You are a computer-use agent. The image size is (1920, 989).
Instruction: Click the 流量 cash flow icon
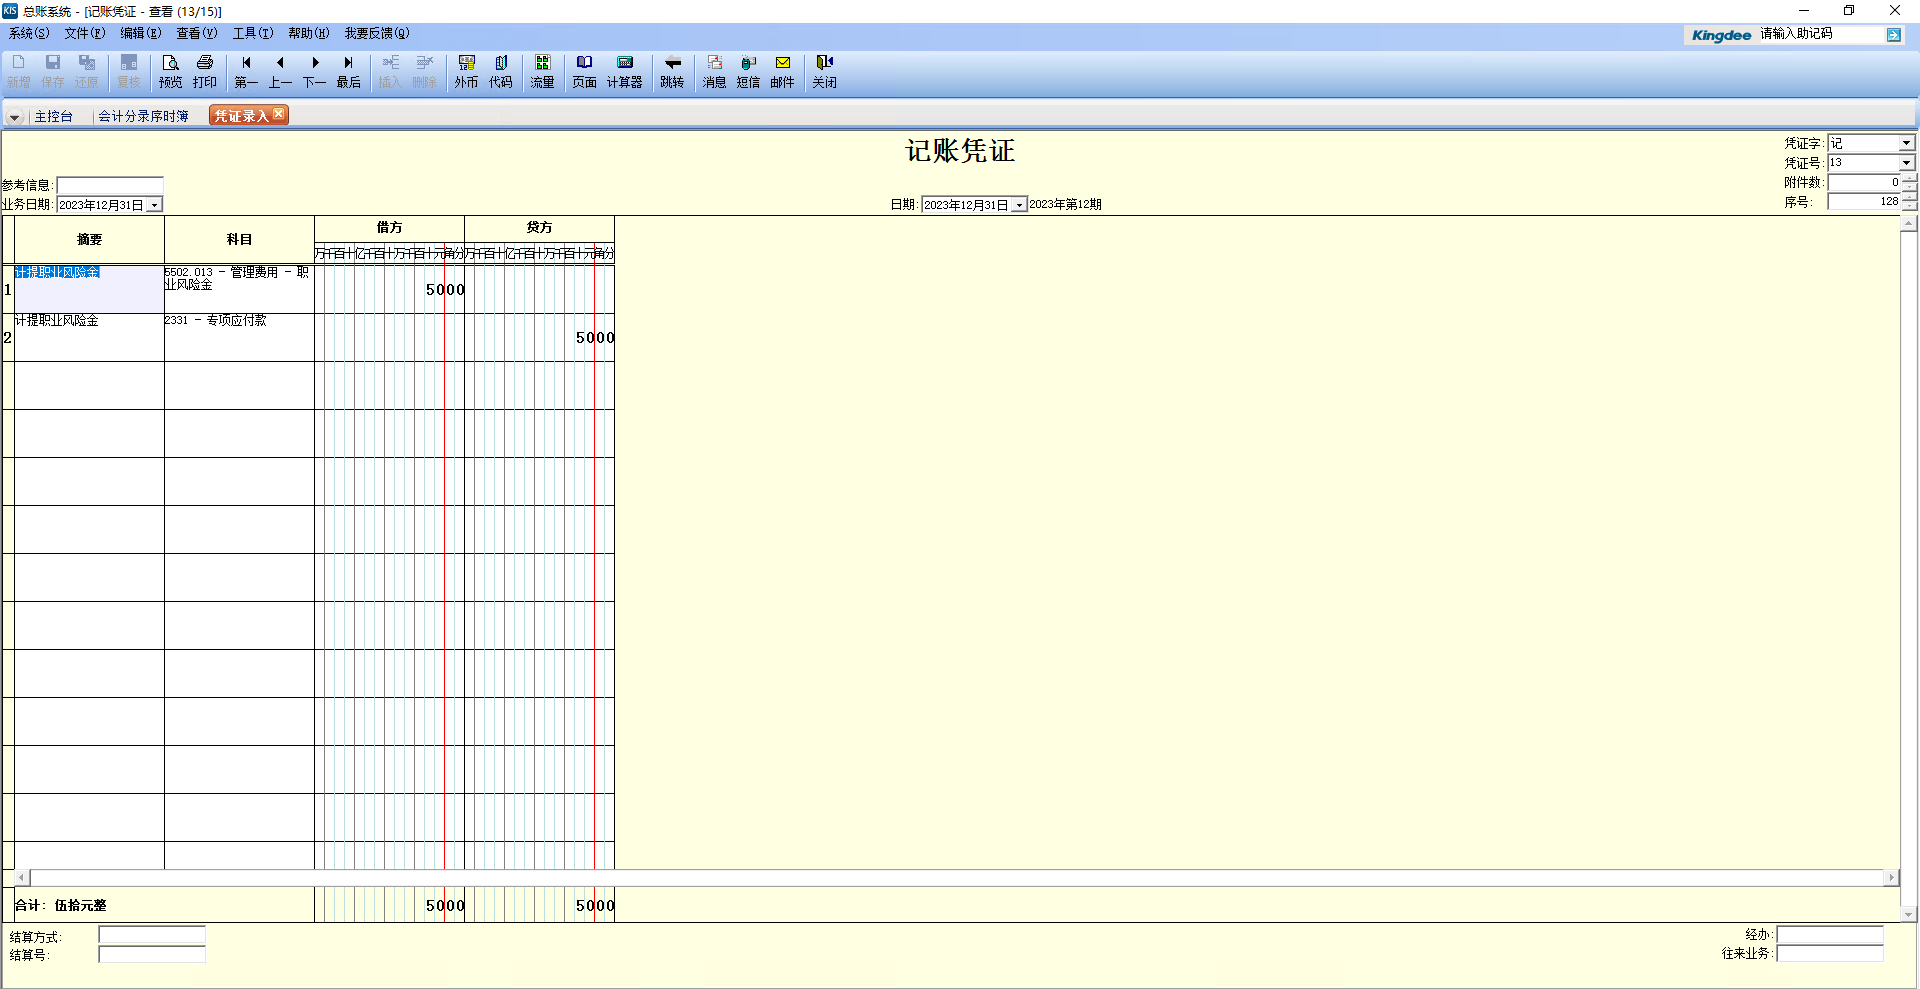542,71
